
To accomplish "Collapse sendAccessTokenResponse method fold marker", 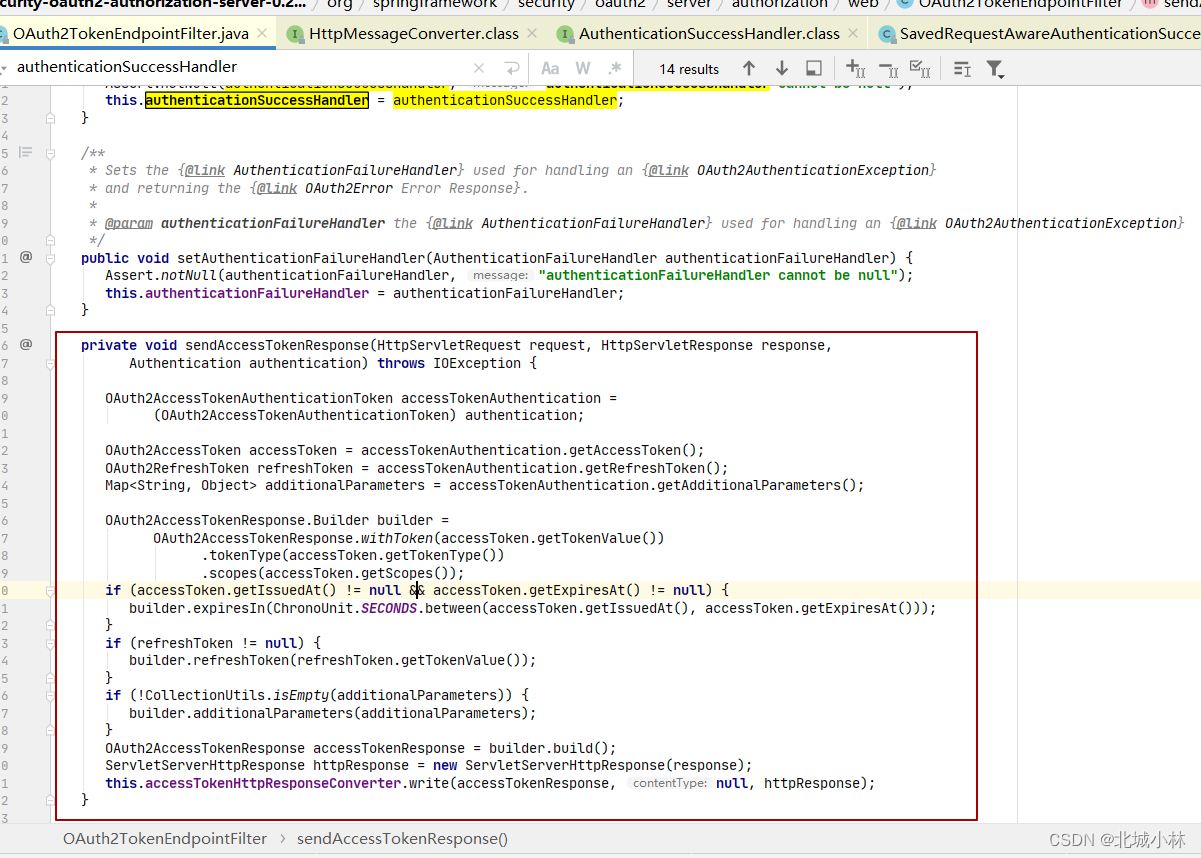I will (50, 362).
